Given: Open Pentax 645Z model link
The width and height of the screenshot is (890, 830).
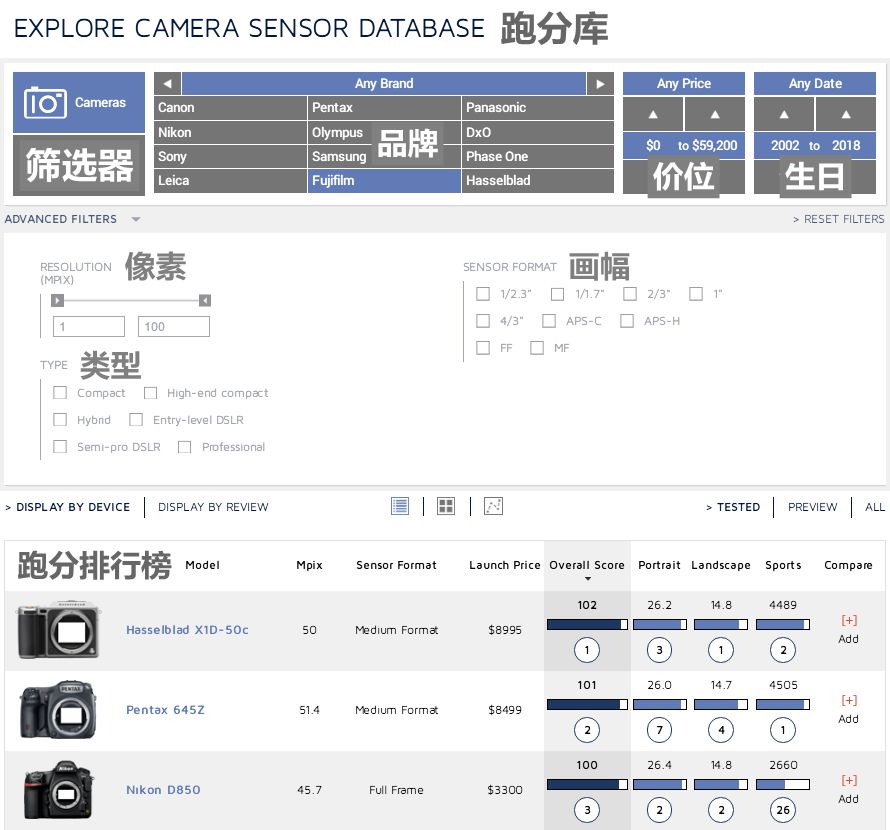Looking at the screenshot, I should coord(165,710).
